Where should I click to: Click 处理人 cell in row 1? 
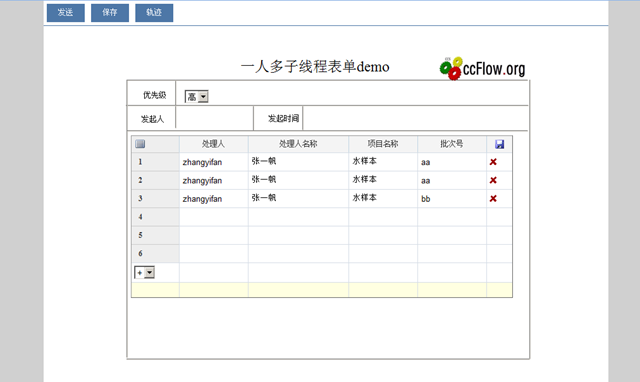click(213, 162)
